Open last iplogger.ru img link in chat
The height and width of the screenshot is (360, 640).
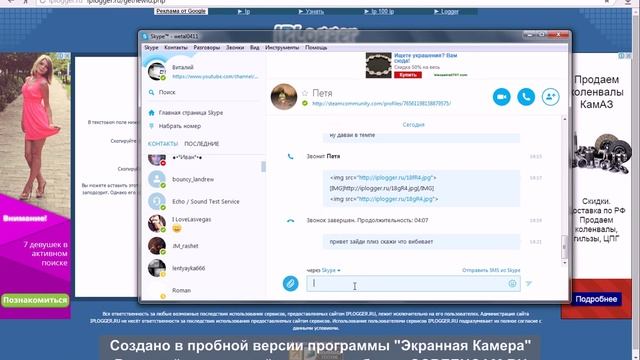396,199
